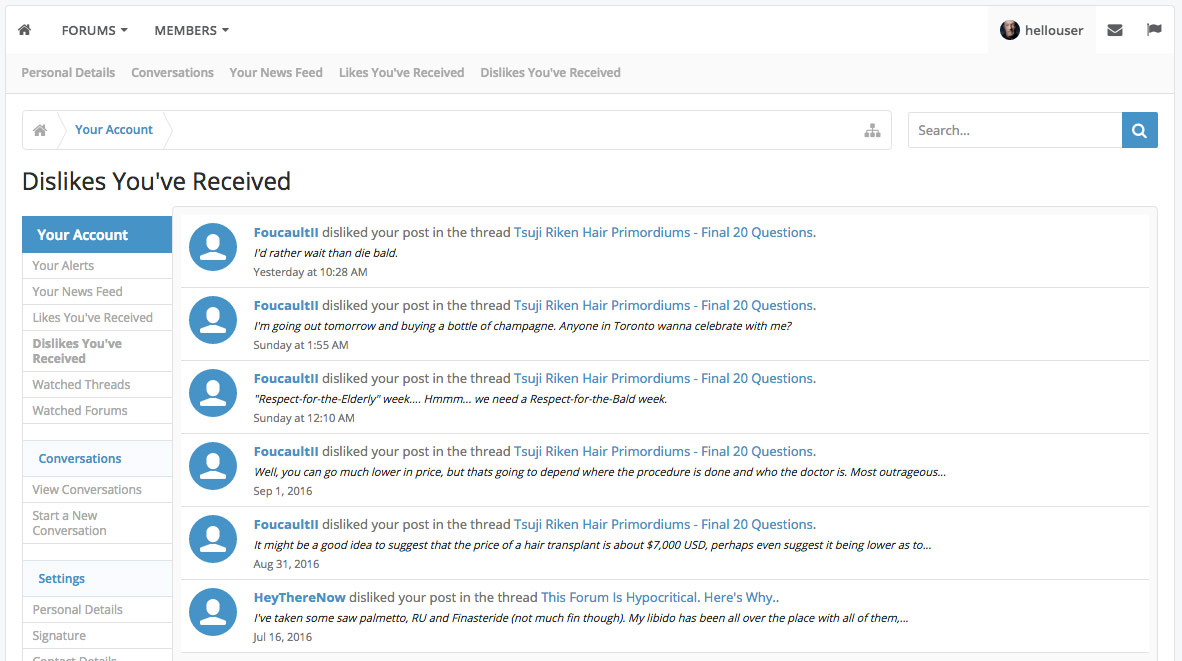The image size is (1182, 661).
Task: Open the sitemap icon in breadcrumb bar
Action: click(x=872, y=130)
